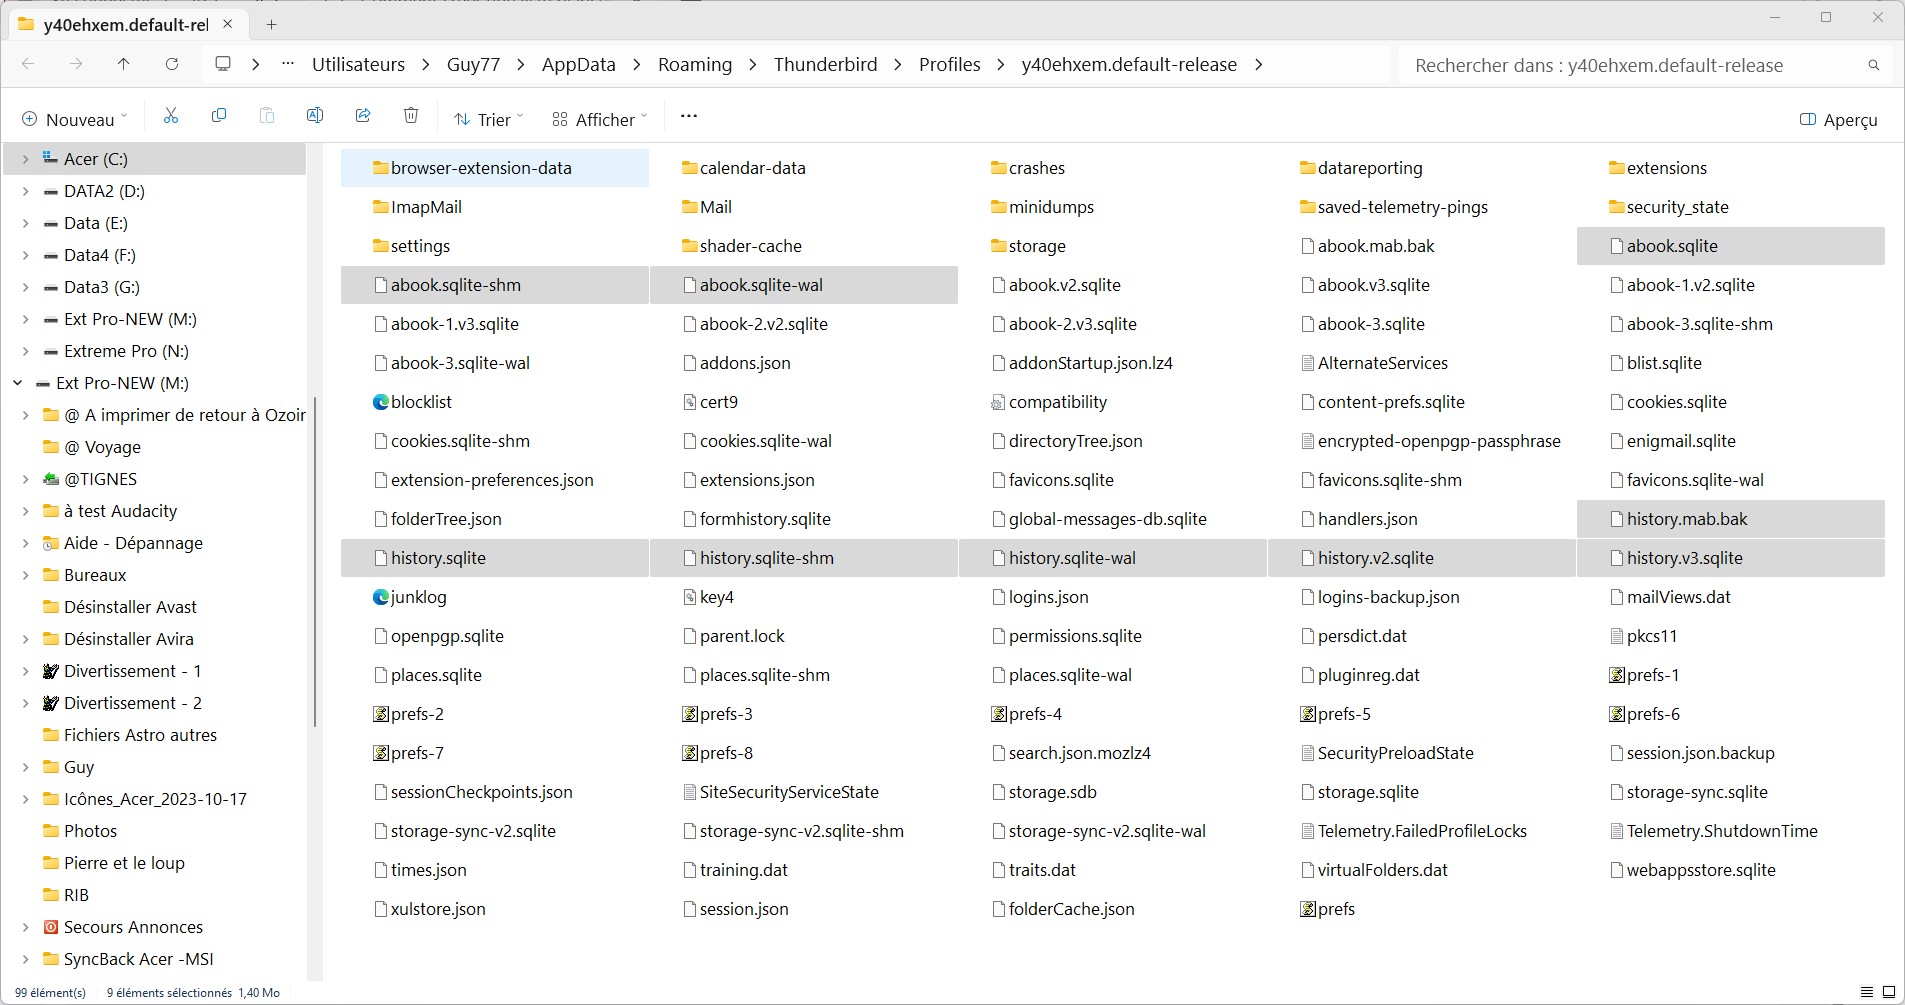Select Extreme Pro (N:) drive
1905x1005 pixels.
coord(126,351)
